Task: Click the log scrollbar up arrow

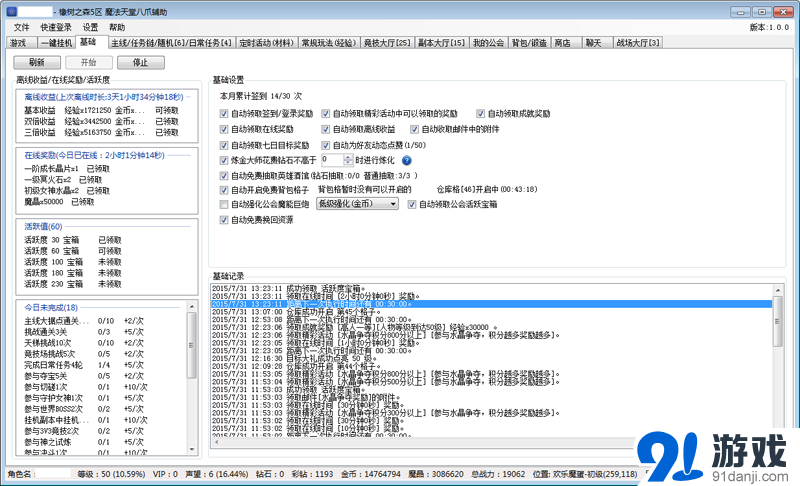Action: coord(778,290)
